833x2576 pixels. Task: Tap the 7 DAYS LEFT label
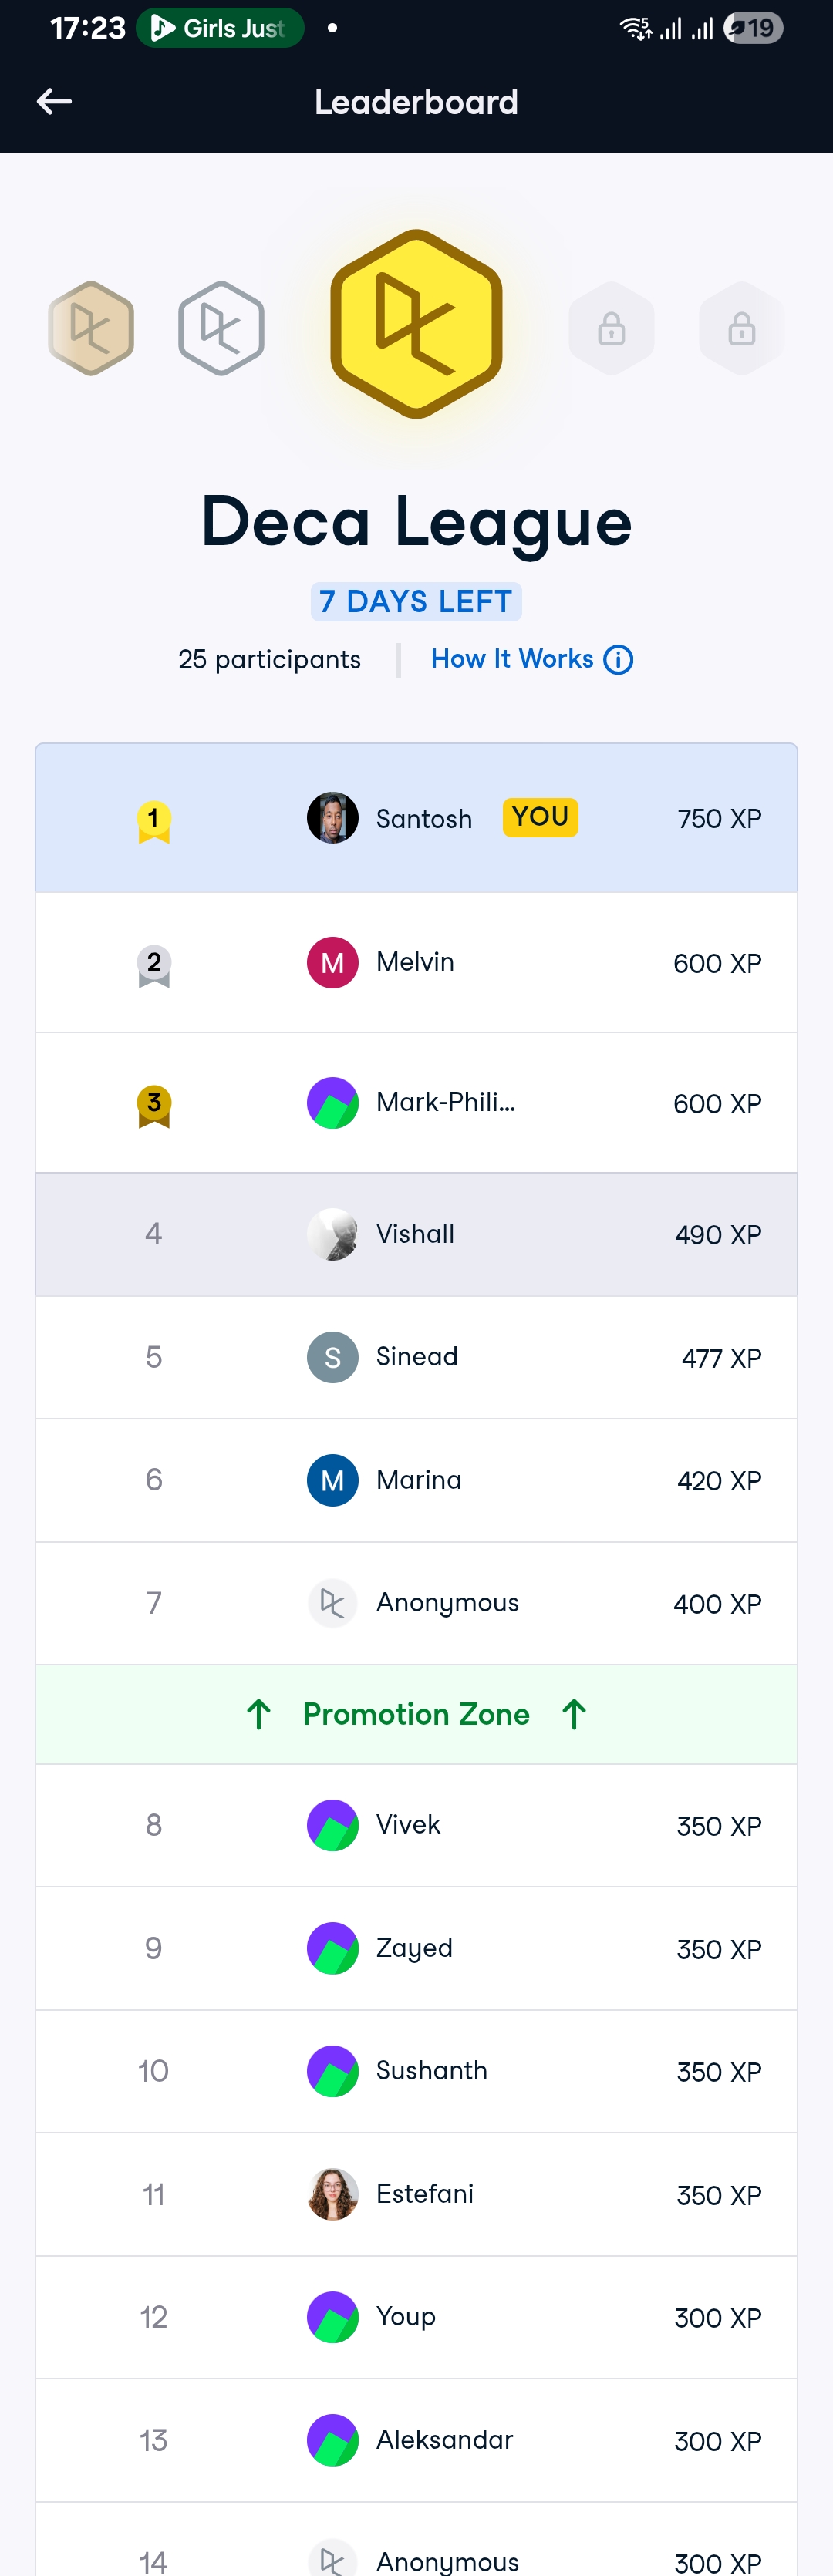(416, 601)
